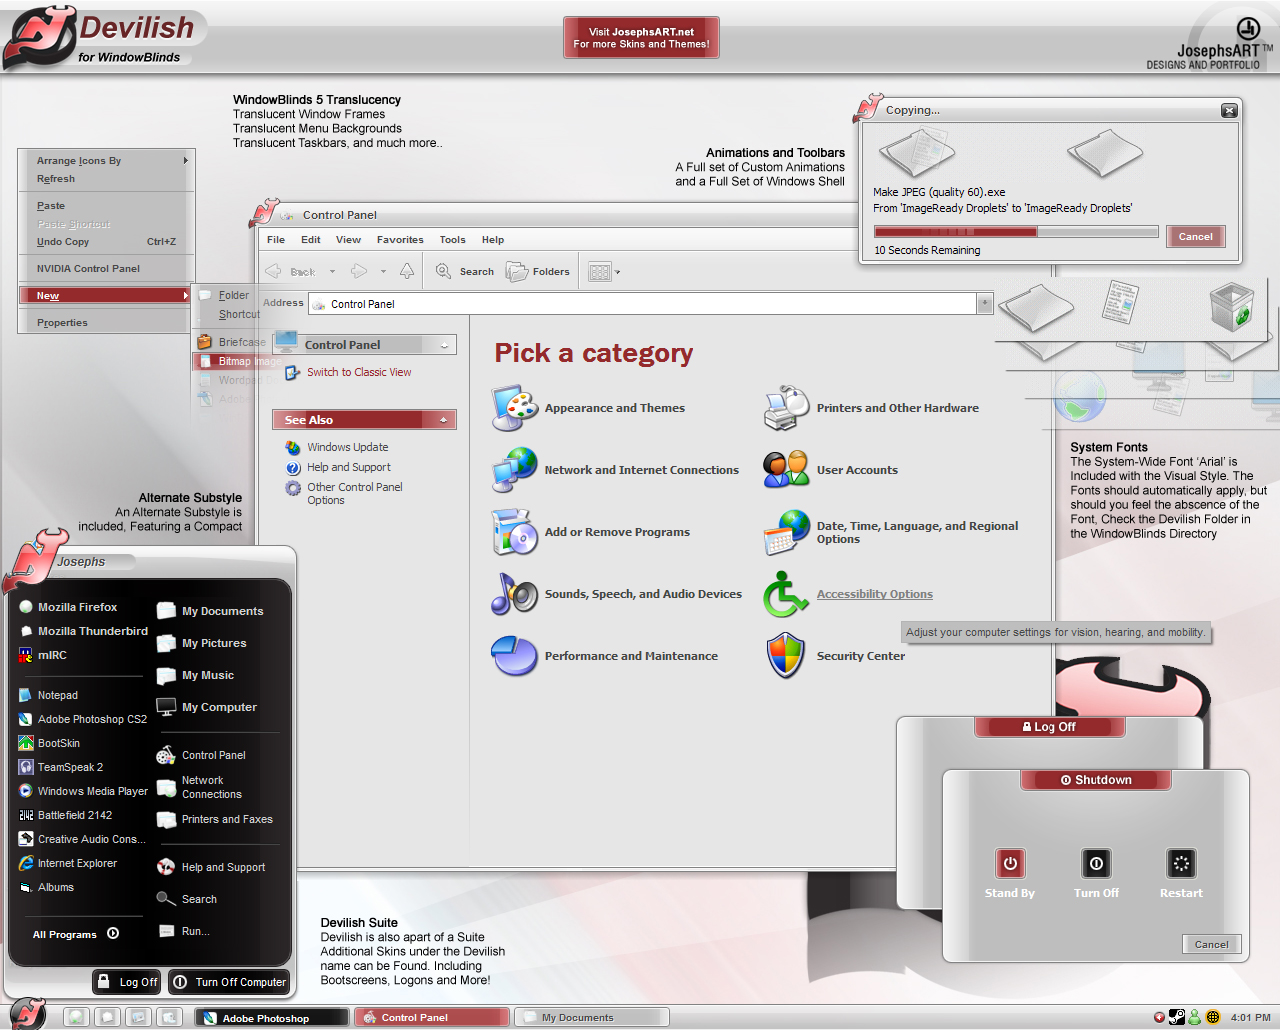Click the Network and Internet Connections icon
This screenshot has width=1280, height=1030.
tap(515, 470)
